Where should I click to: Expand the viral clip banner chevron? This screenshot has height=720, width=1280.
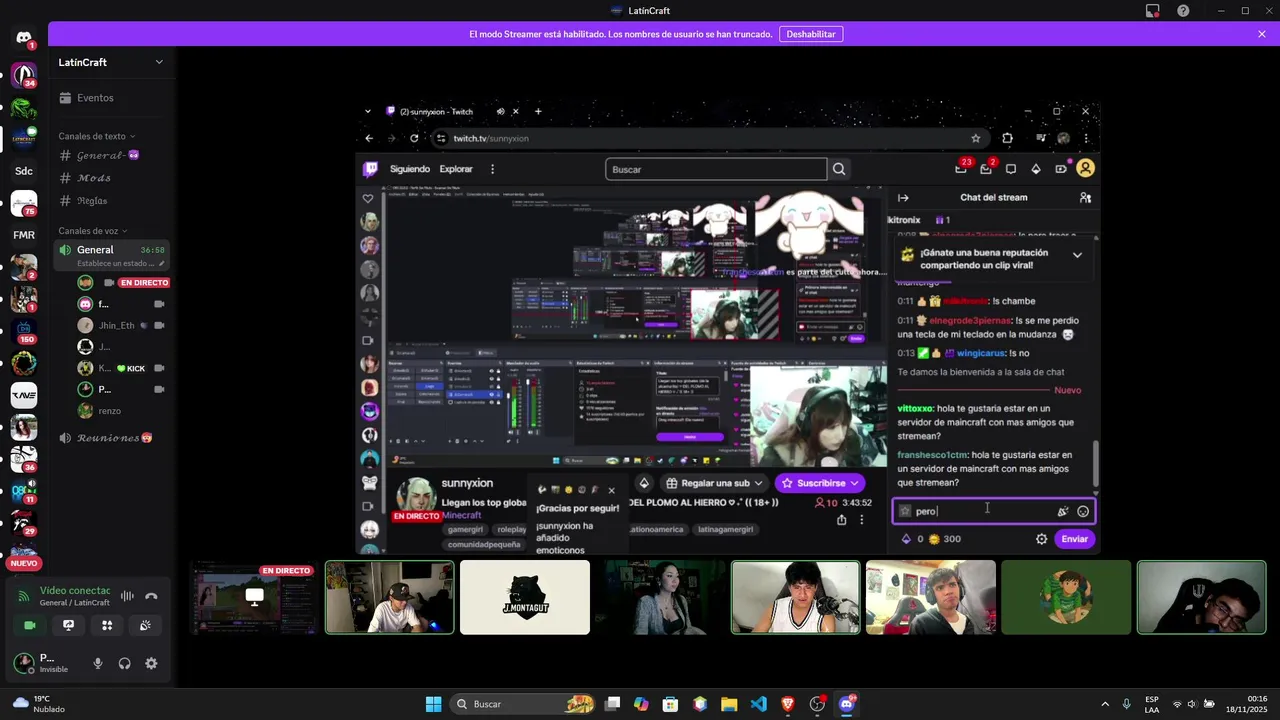pyautogui.click(x=1077, y=255)
